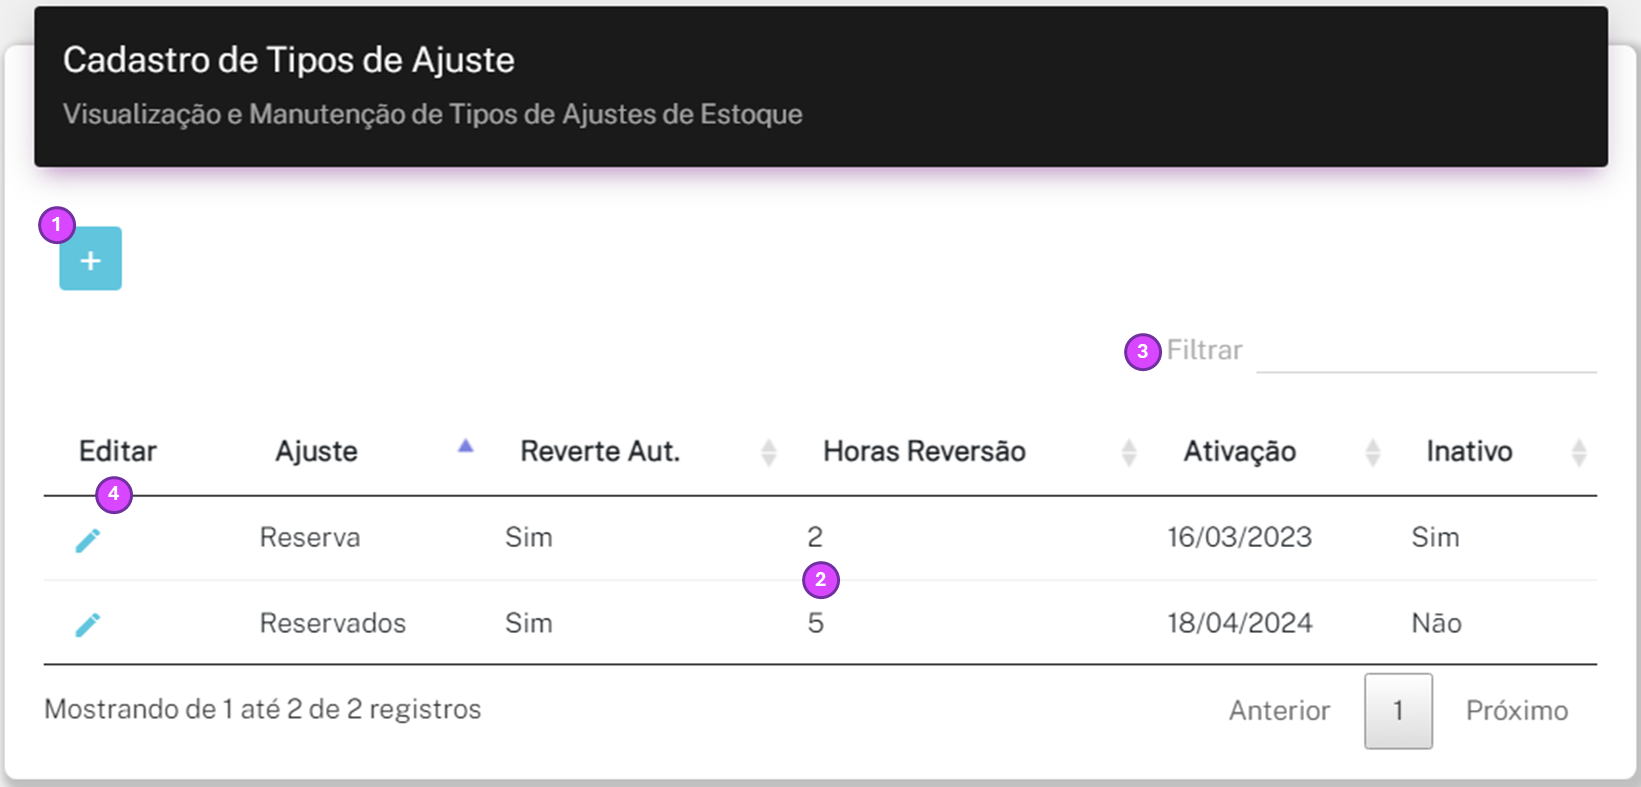
Task: Click the blue plus add button
Action: (90, 259)
